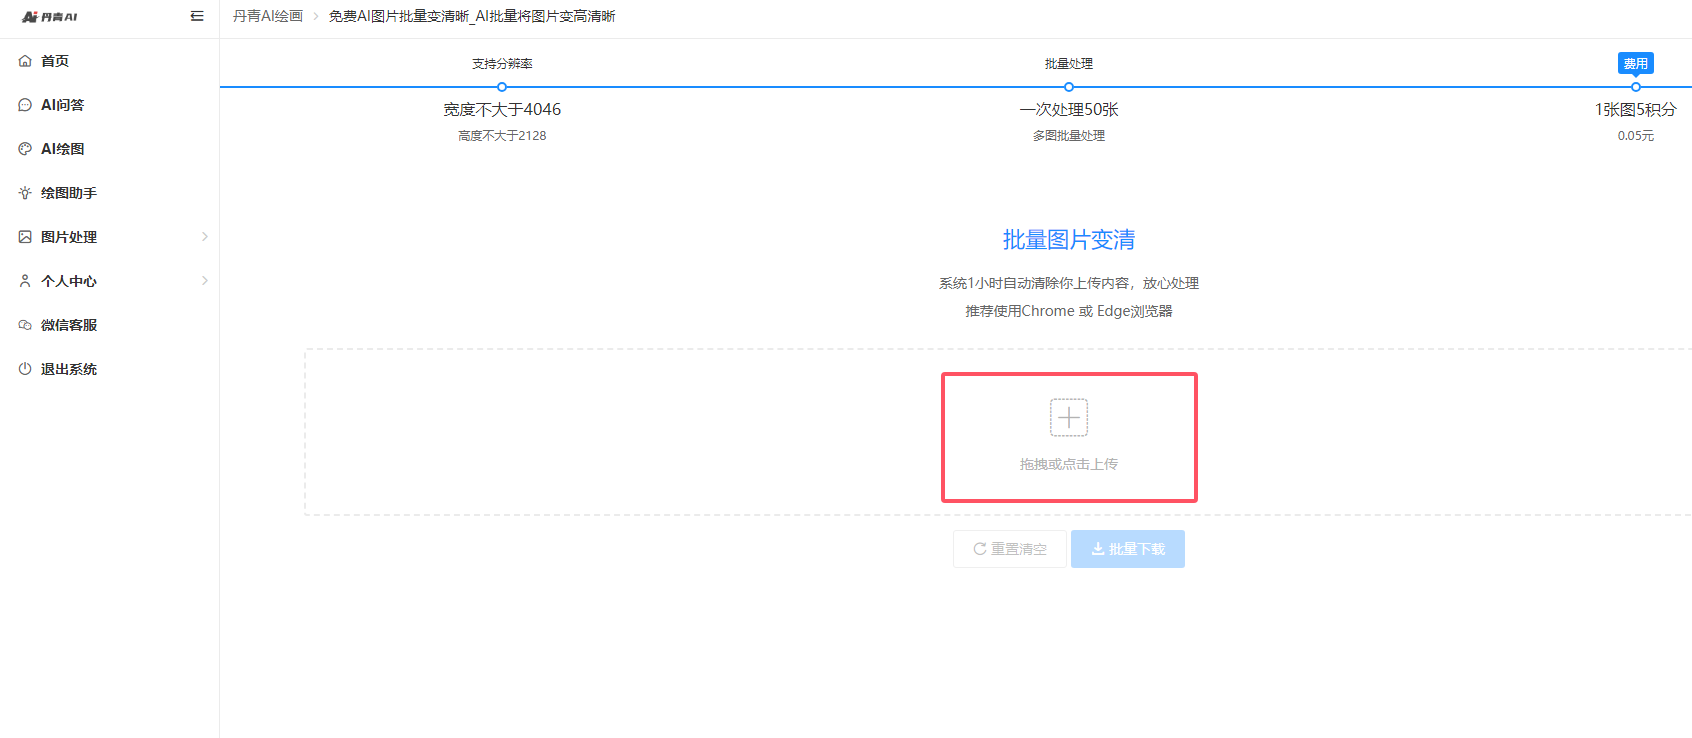1692x738 pixels.
Task: Collapse the sidebar with the fold icon
Action: pyautogui.click(x=197, y=16)
